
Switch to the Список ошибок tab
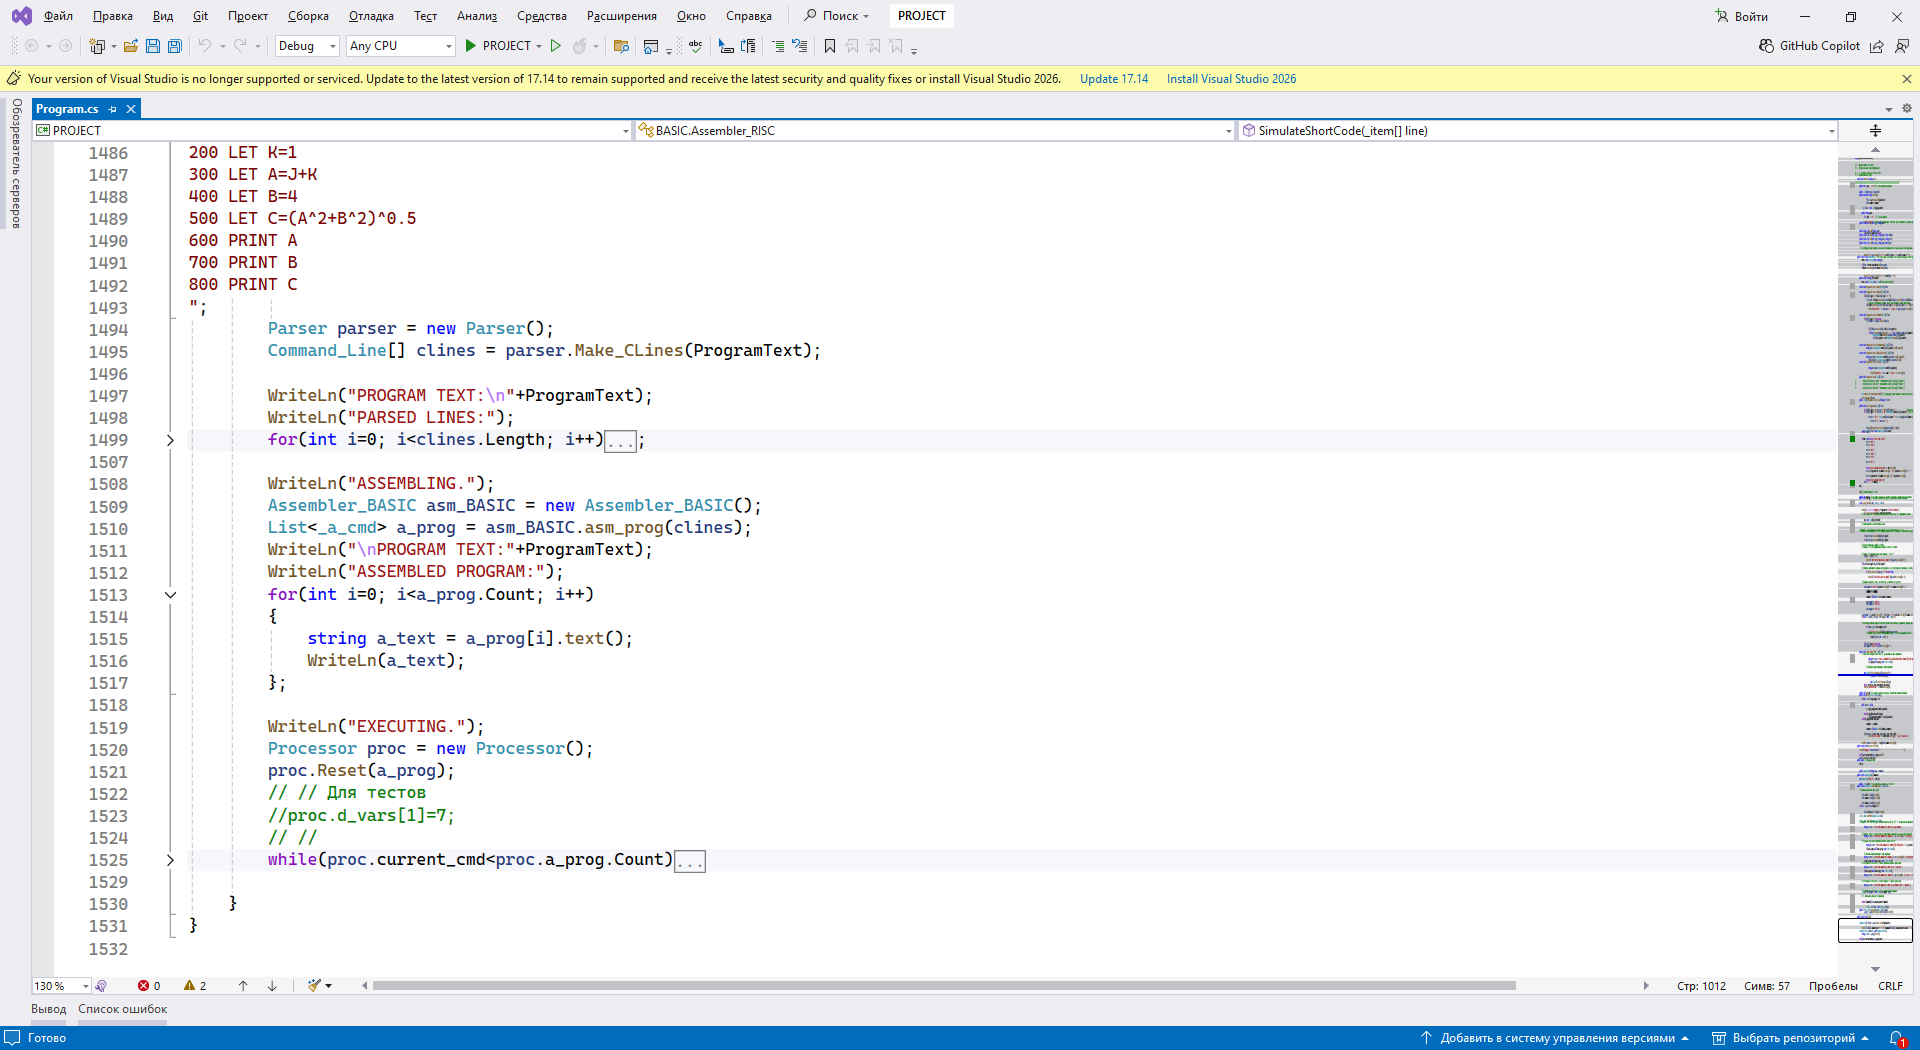(123, 1009)
